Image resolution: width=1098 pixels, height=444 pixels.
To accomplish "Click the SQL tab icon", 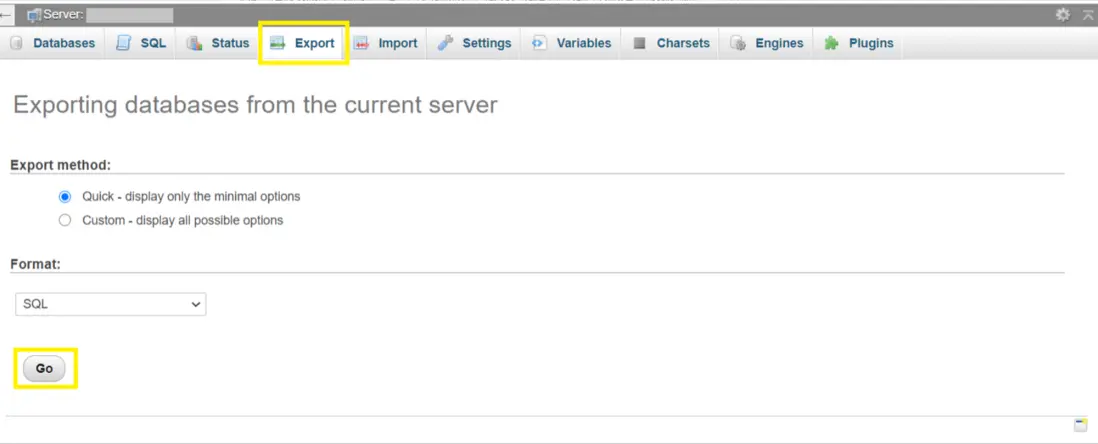I will (123, 43).
